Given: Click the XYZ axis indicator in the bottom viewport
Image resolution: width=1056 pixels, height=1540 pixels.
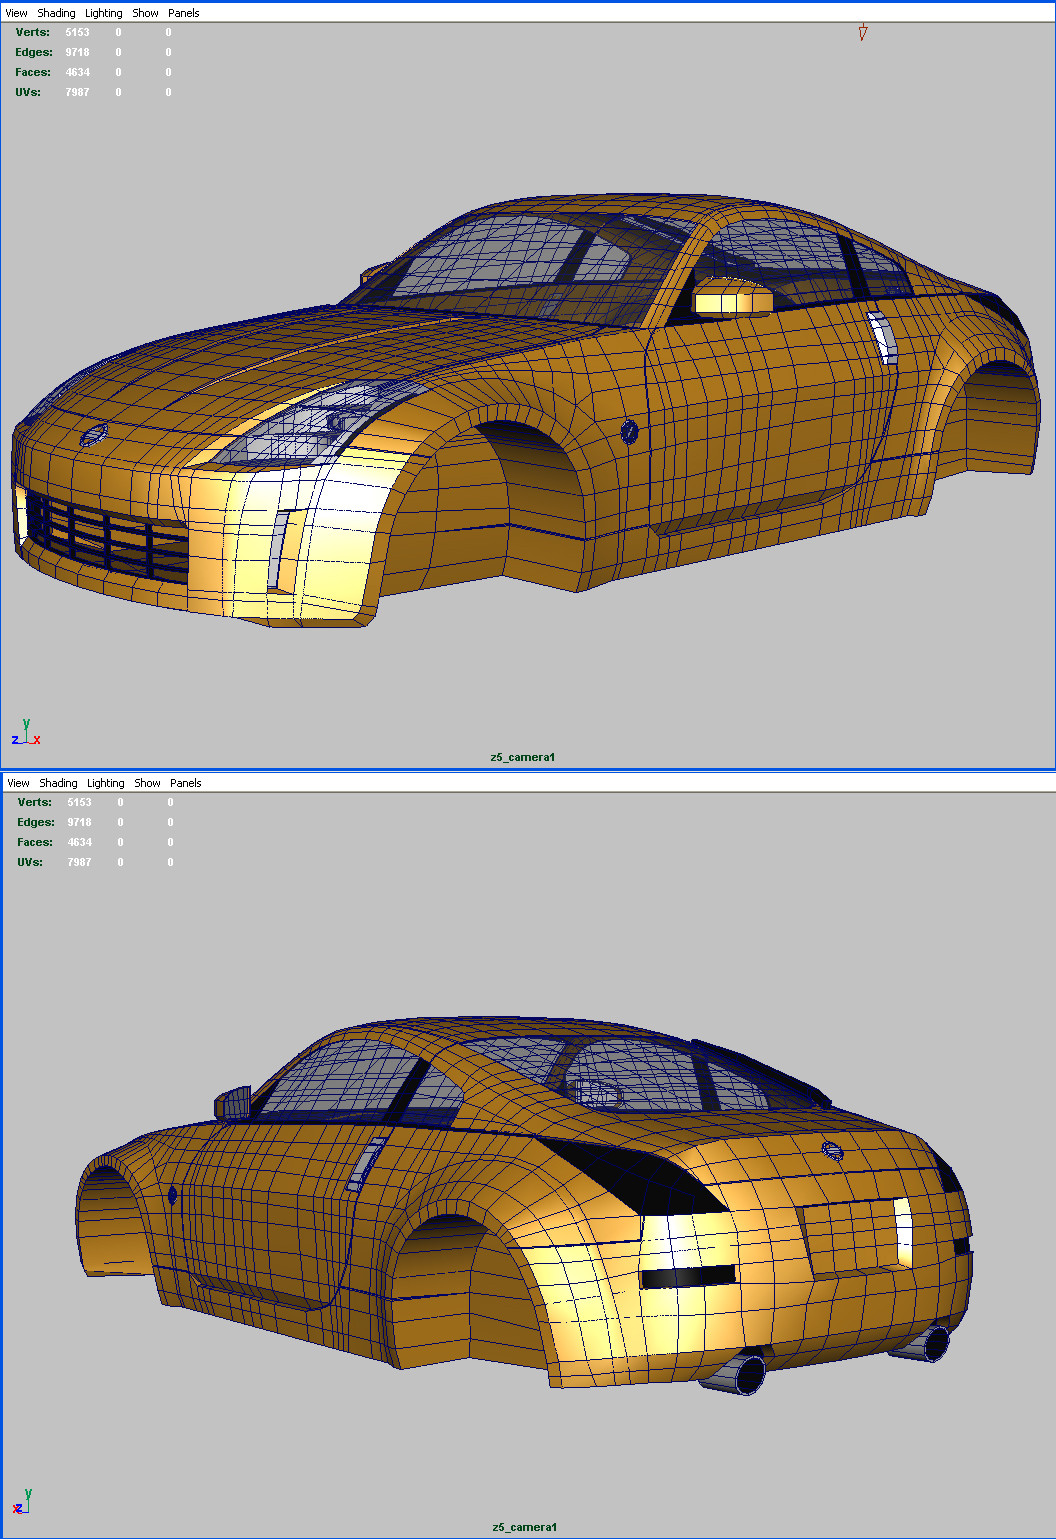Looking at the screenshot, I should 24,1501.
